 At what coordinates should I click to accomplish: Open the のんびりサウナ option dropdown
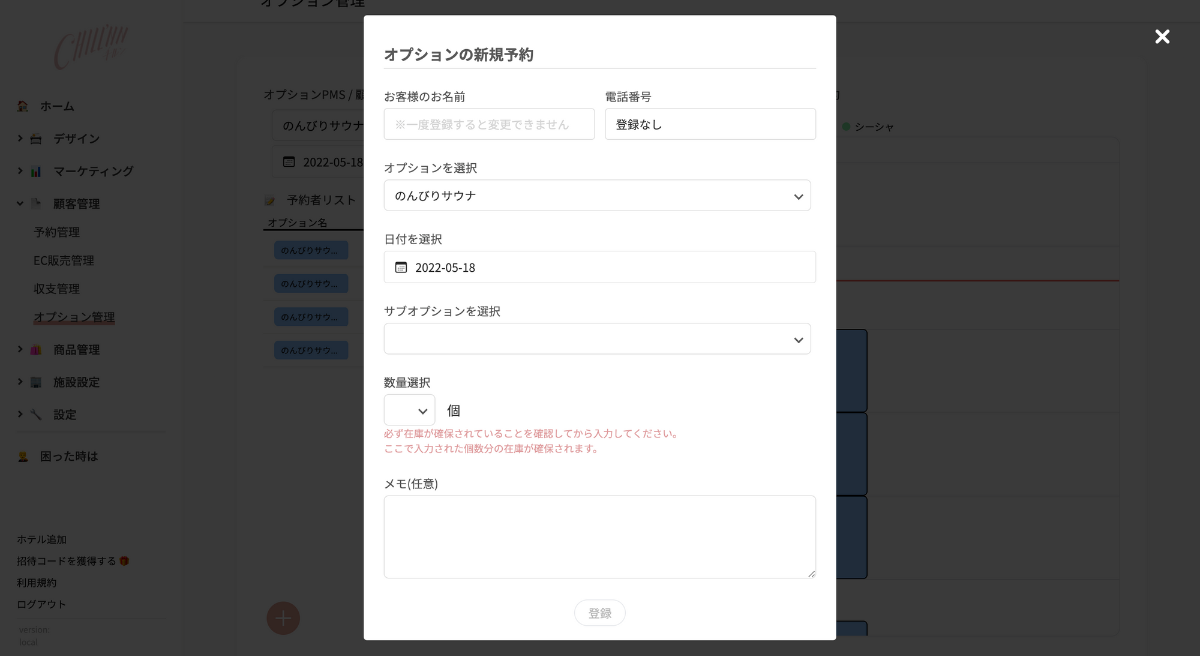[x=597, y=196]
